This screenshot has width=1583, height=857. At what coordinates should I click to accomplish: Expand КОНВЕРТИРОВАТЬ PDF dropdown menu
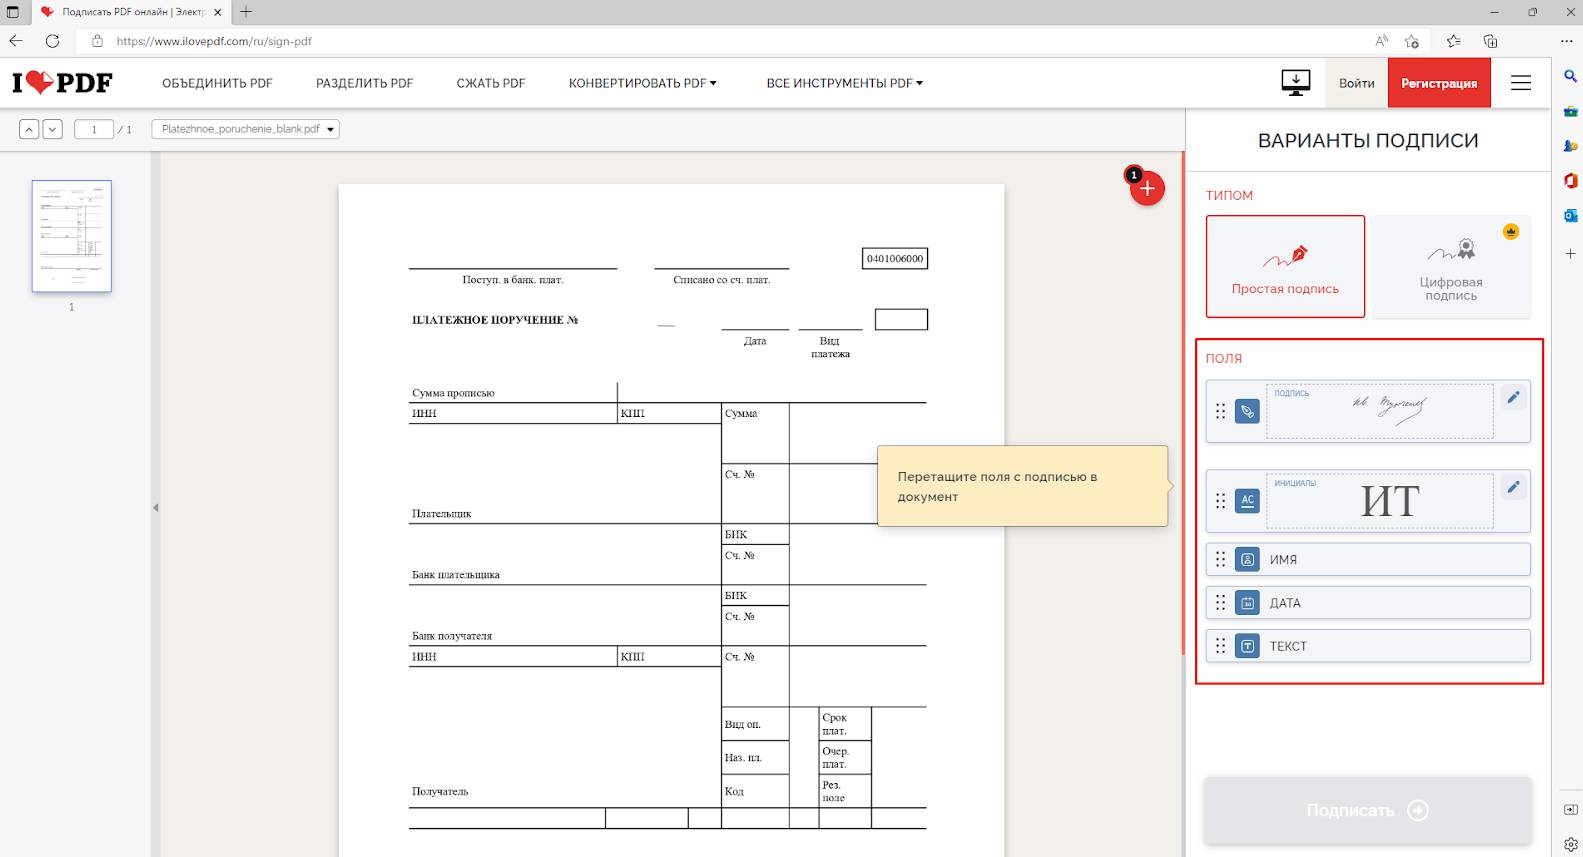[643, 83]
